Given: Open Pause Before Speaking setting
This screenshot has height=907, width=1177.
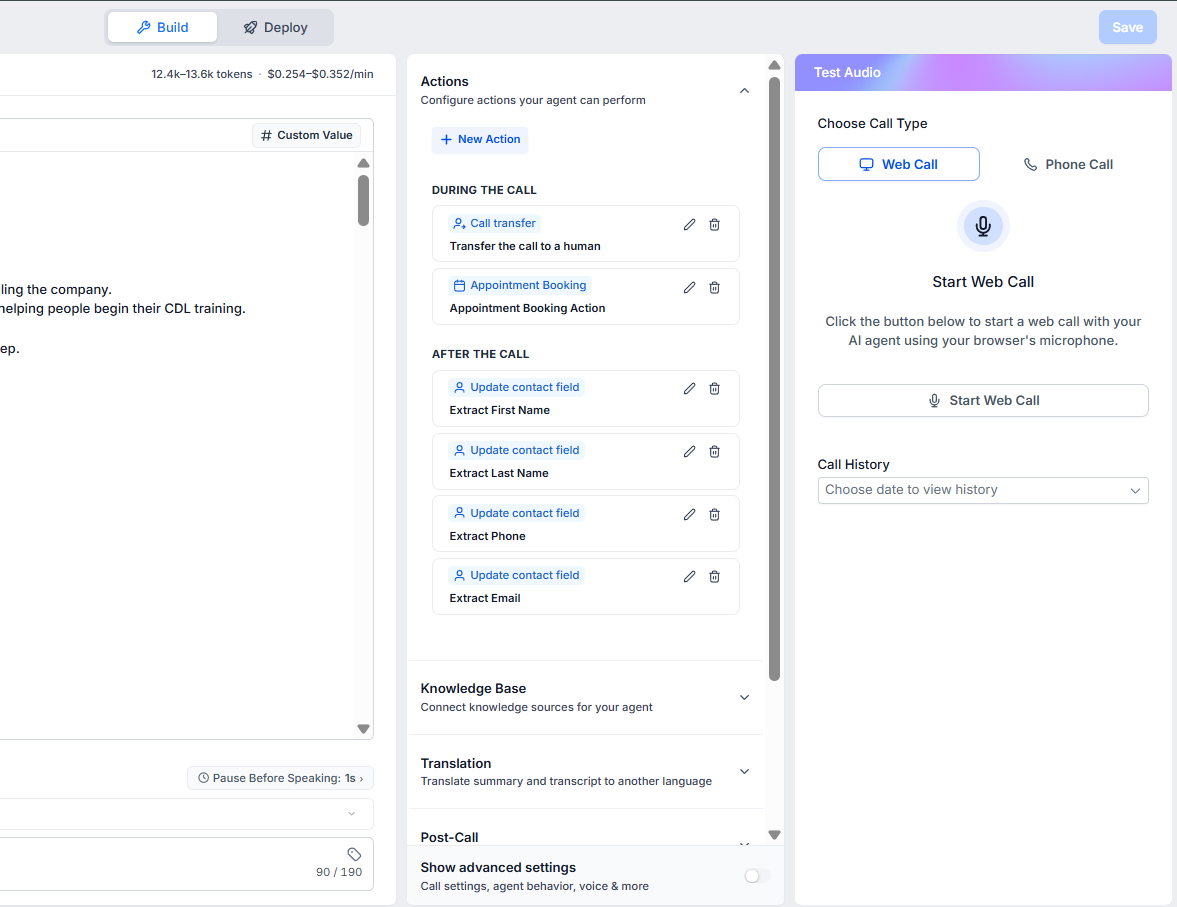Looking at the screenshot, I should coord(280,778).
